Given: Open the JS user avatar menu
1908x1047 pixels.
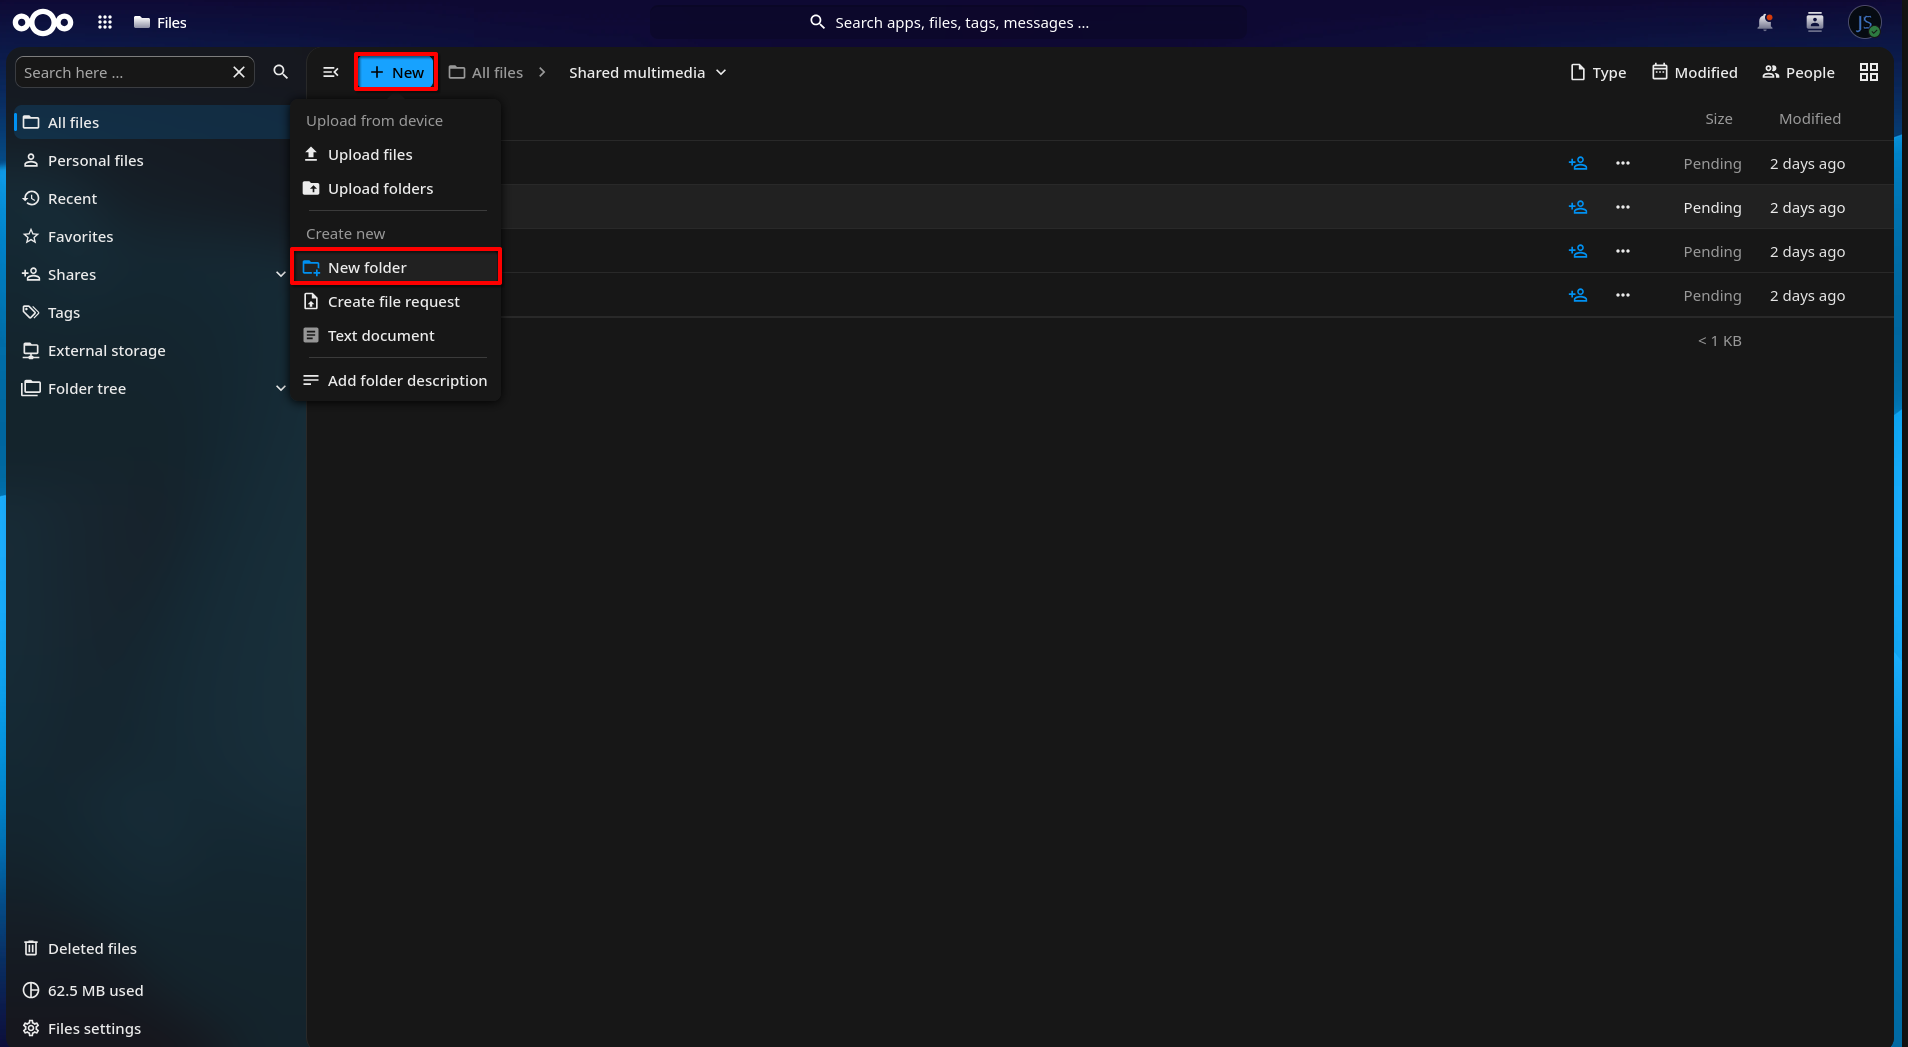Looking at the screenshot, I should (x=1865, y=22).
